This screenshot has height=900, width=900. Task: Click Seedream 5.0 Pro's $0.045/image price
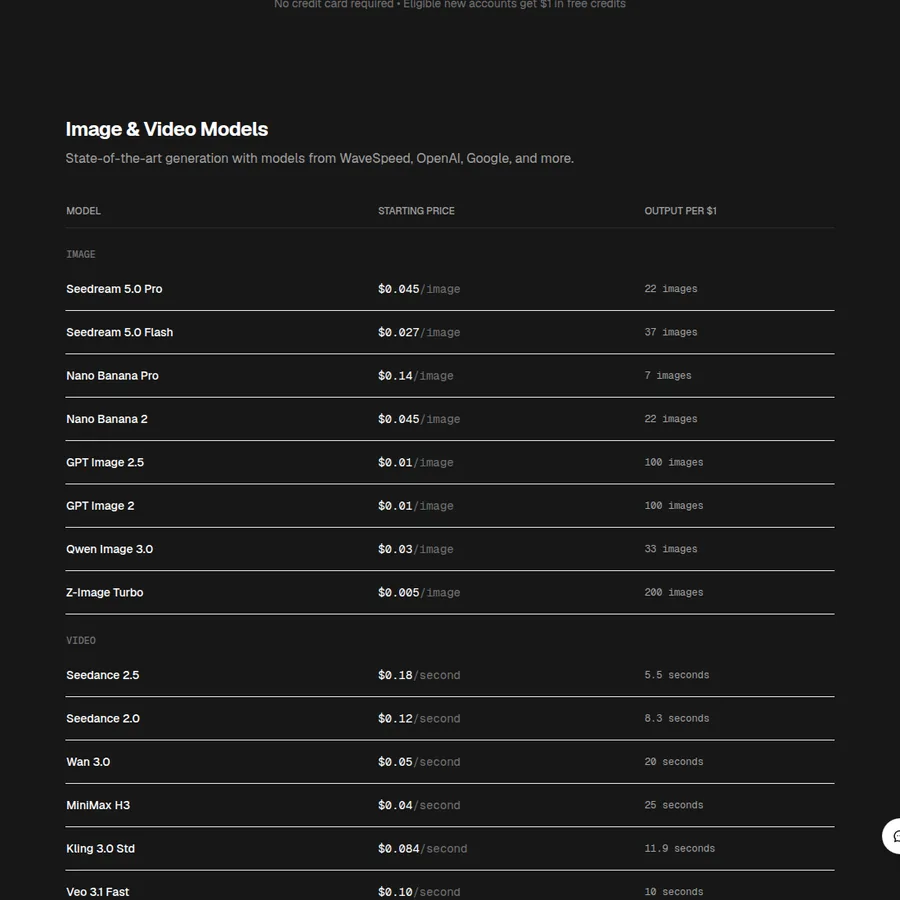coord(419,289)
